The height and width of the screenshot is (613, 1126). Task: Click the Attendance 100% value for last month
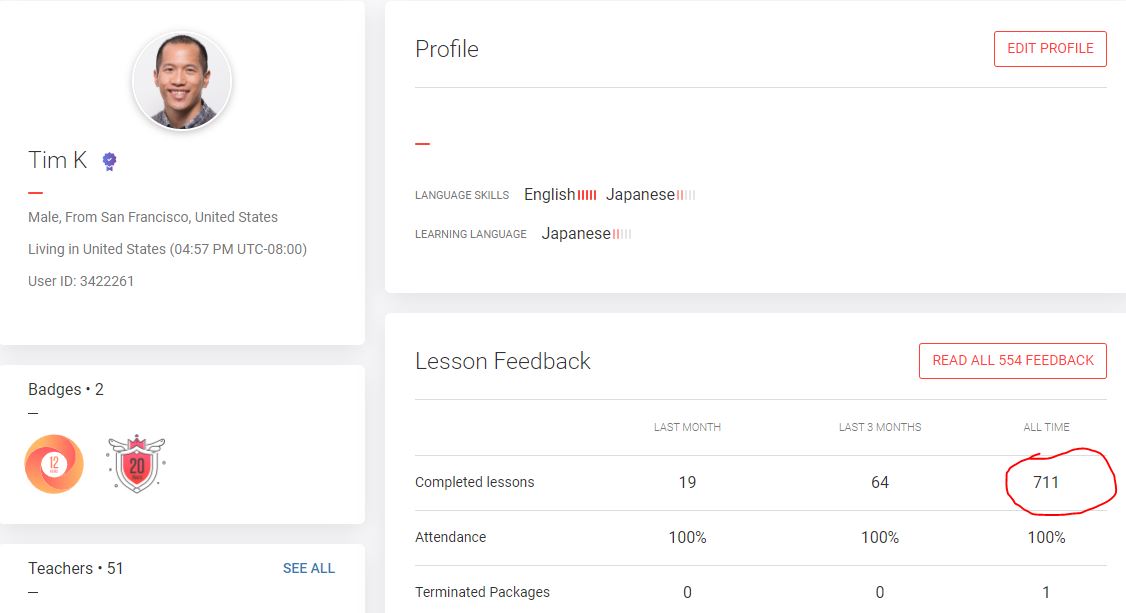pyautogui.click(x=687, y=537)
